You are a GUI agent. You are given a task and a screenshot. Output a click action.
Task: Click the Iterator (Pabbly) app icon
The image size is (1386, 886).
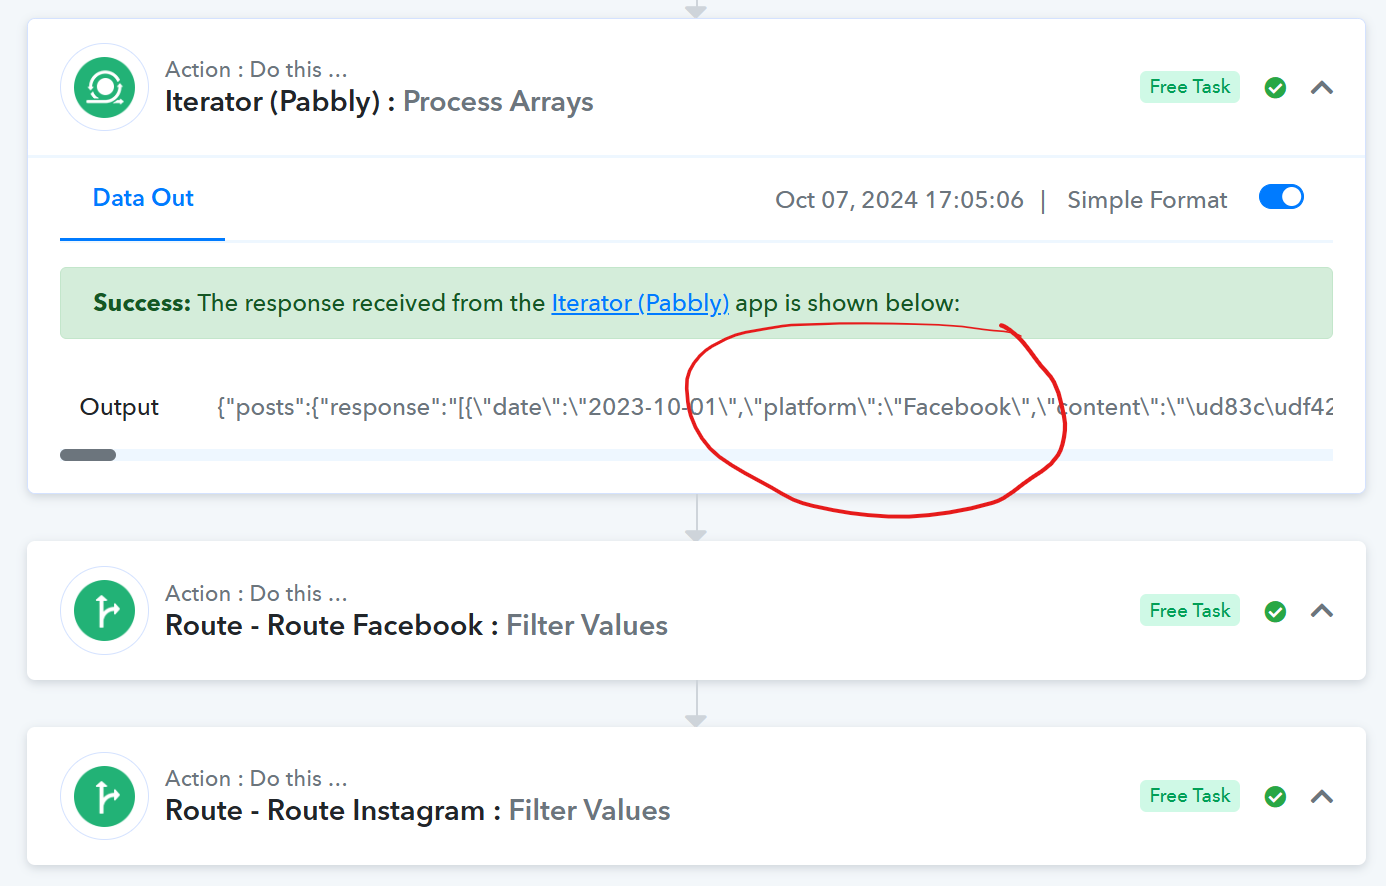[x=104, y=88]
